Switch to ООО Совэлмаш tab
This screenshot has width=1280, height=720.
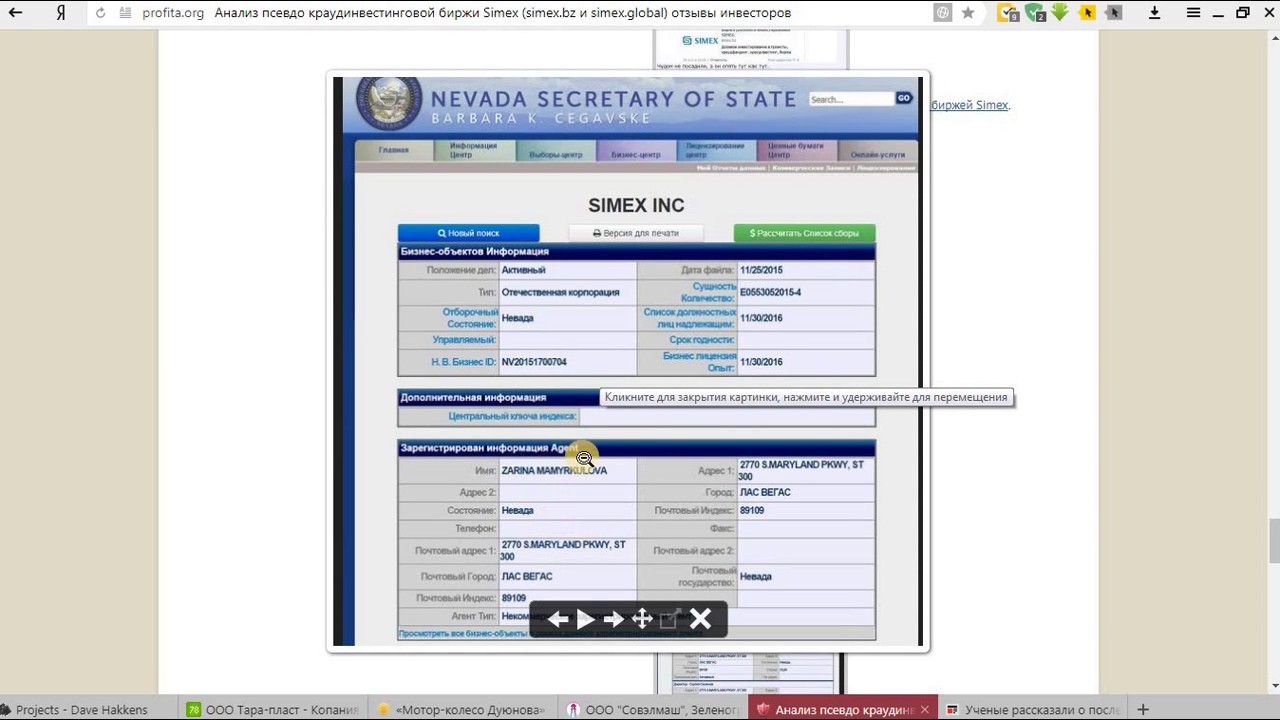tap(652, 709)
